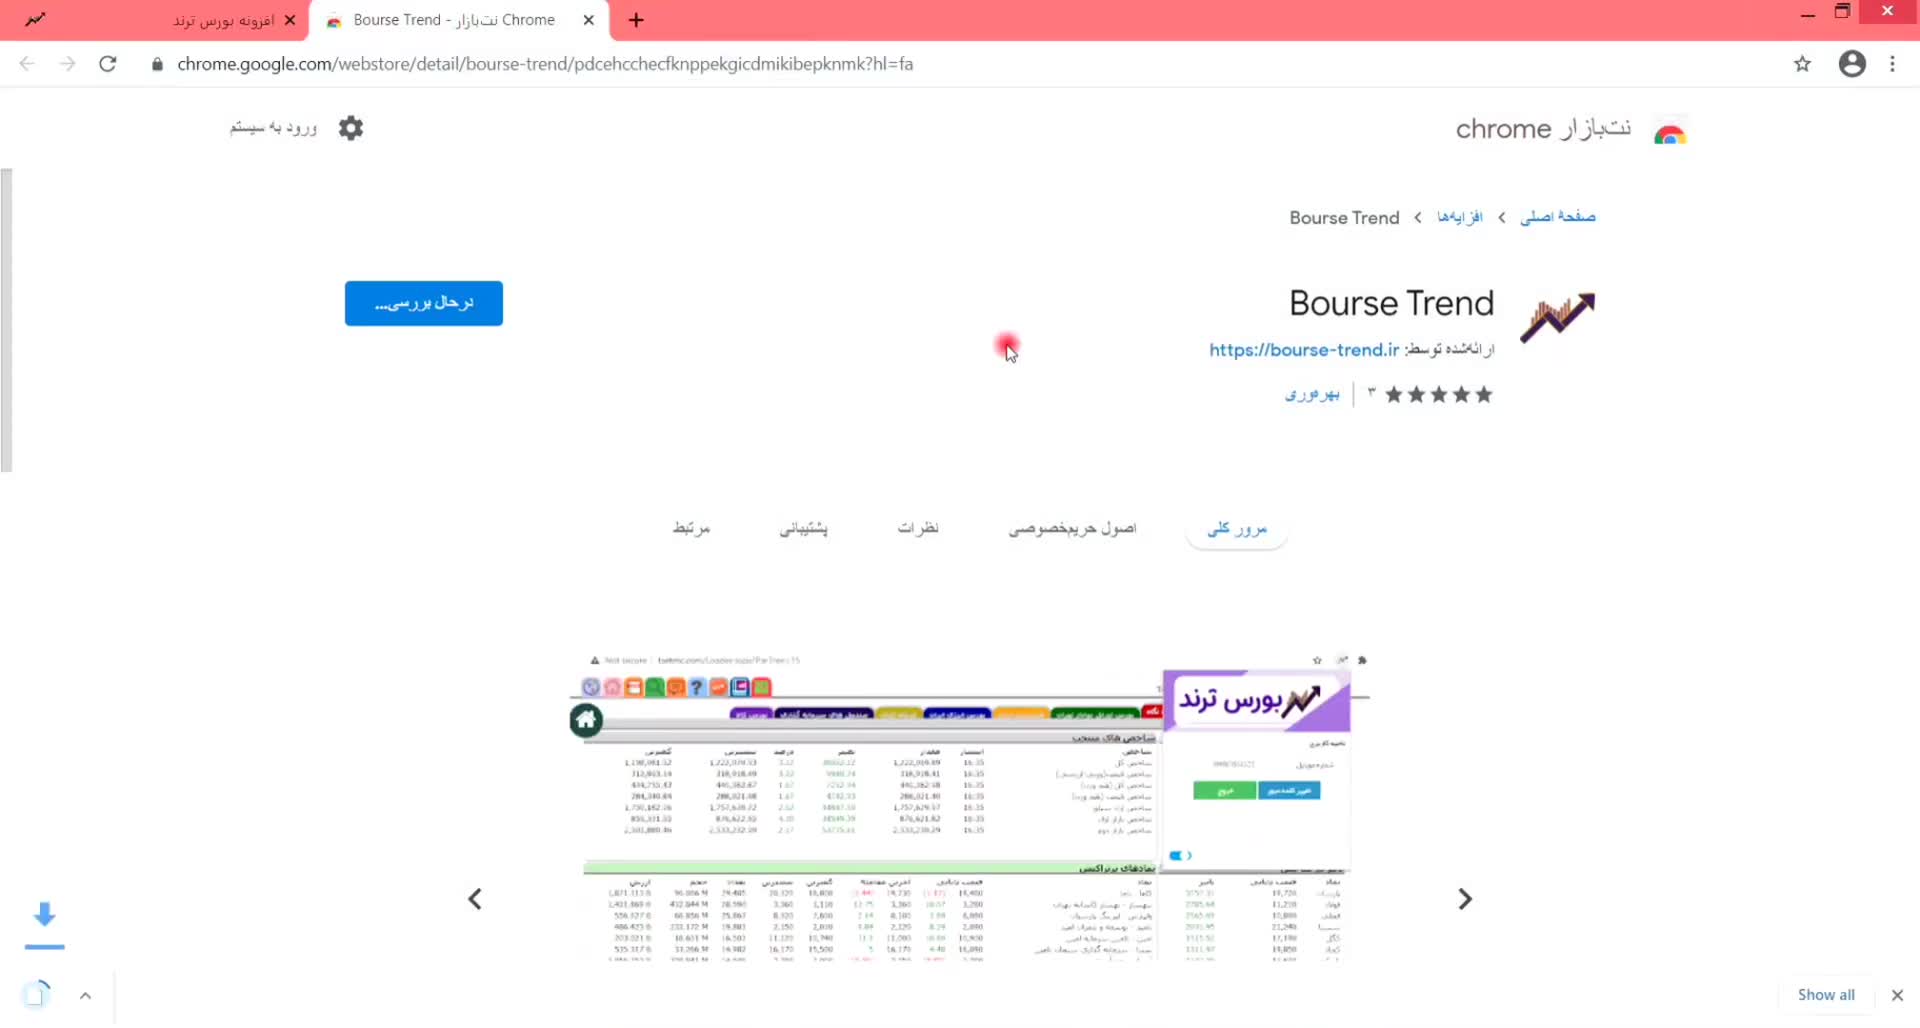Open the Chrome profile avatar icon
Viewport: 1920px width, 1028px height.
click(1852, 64)
